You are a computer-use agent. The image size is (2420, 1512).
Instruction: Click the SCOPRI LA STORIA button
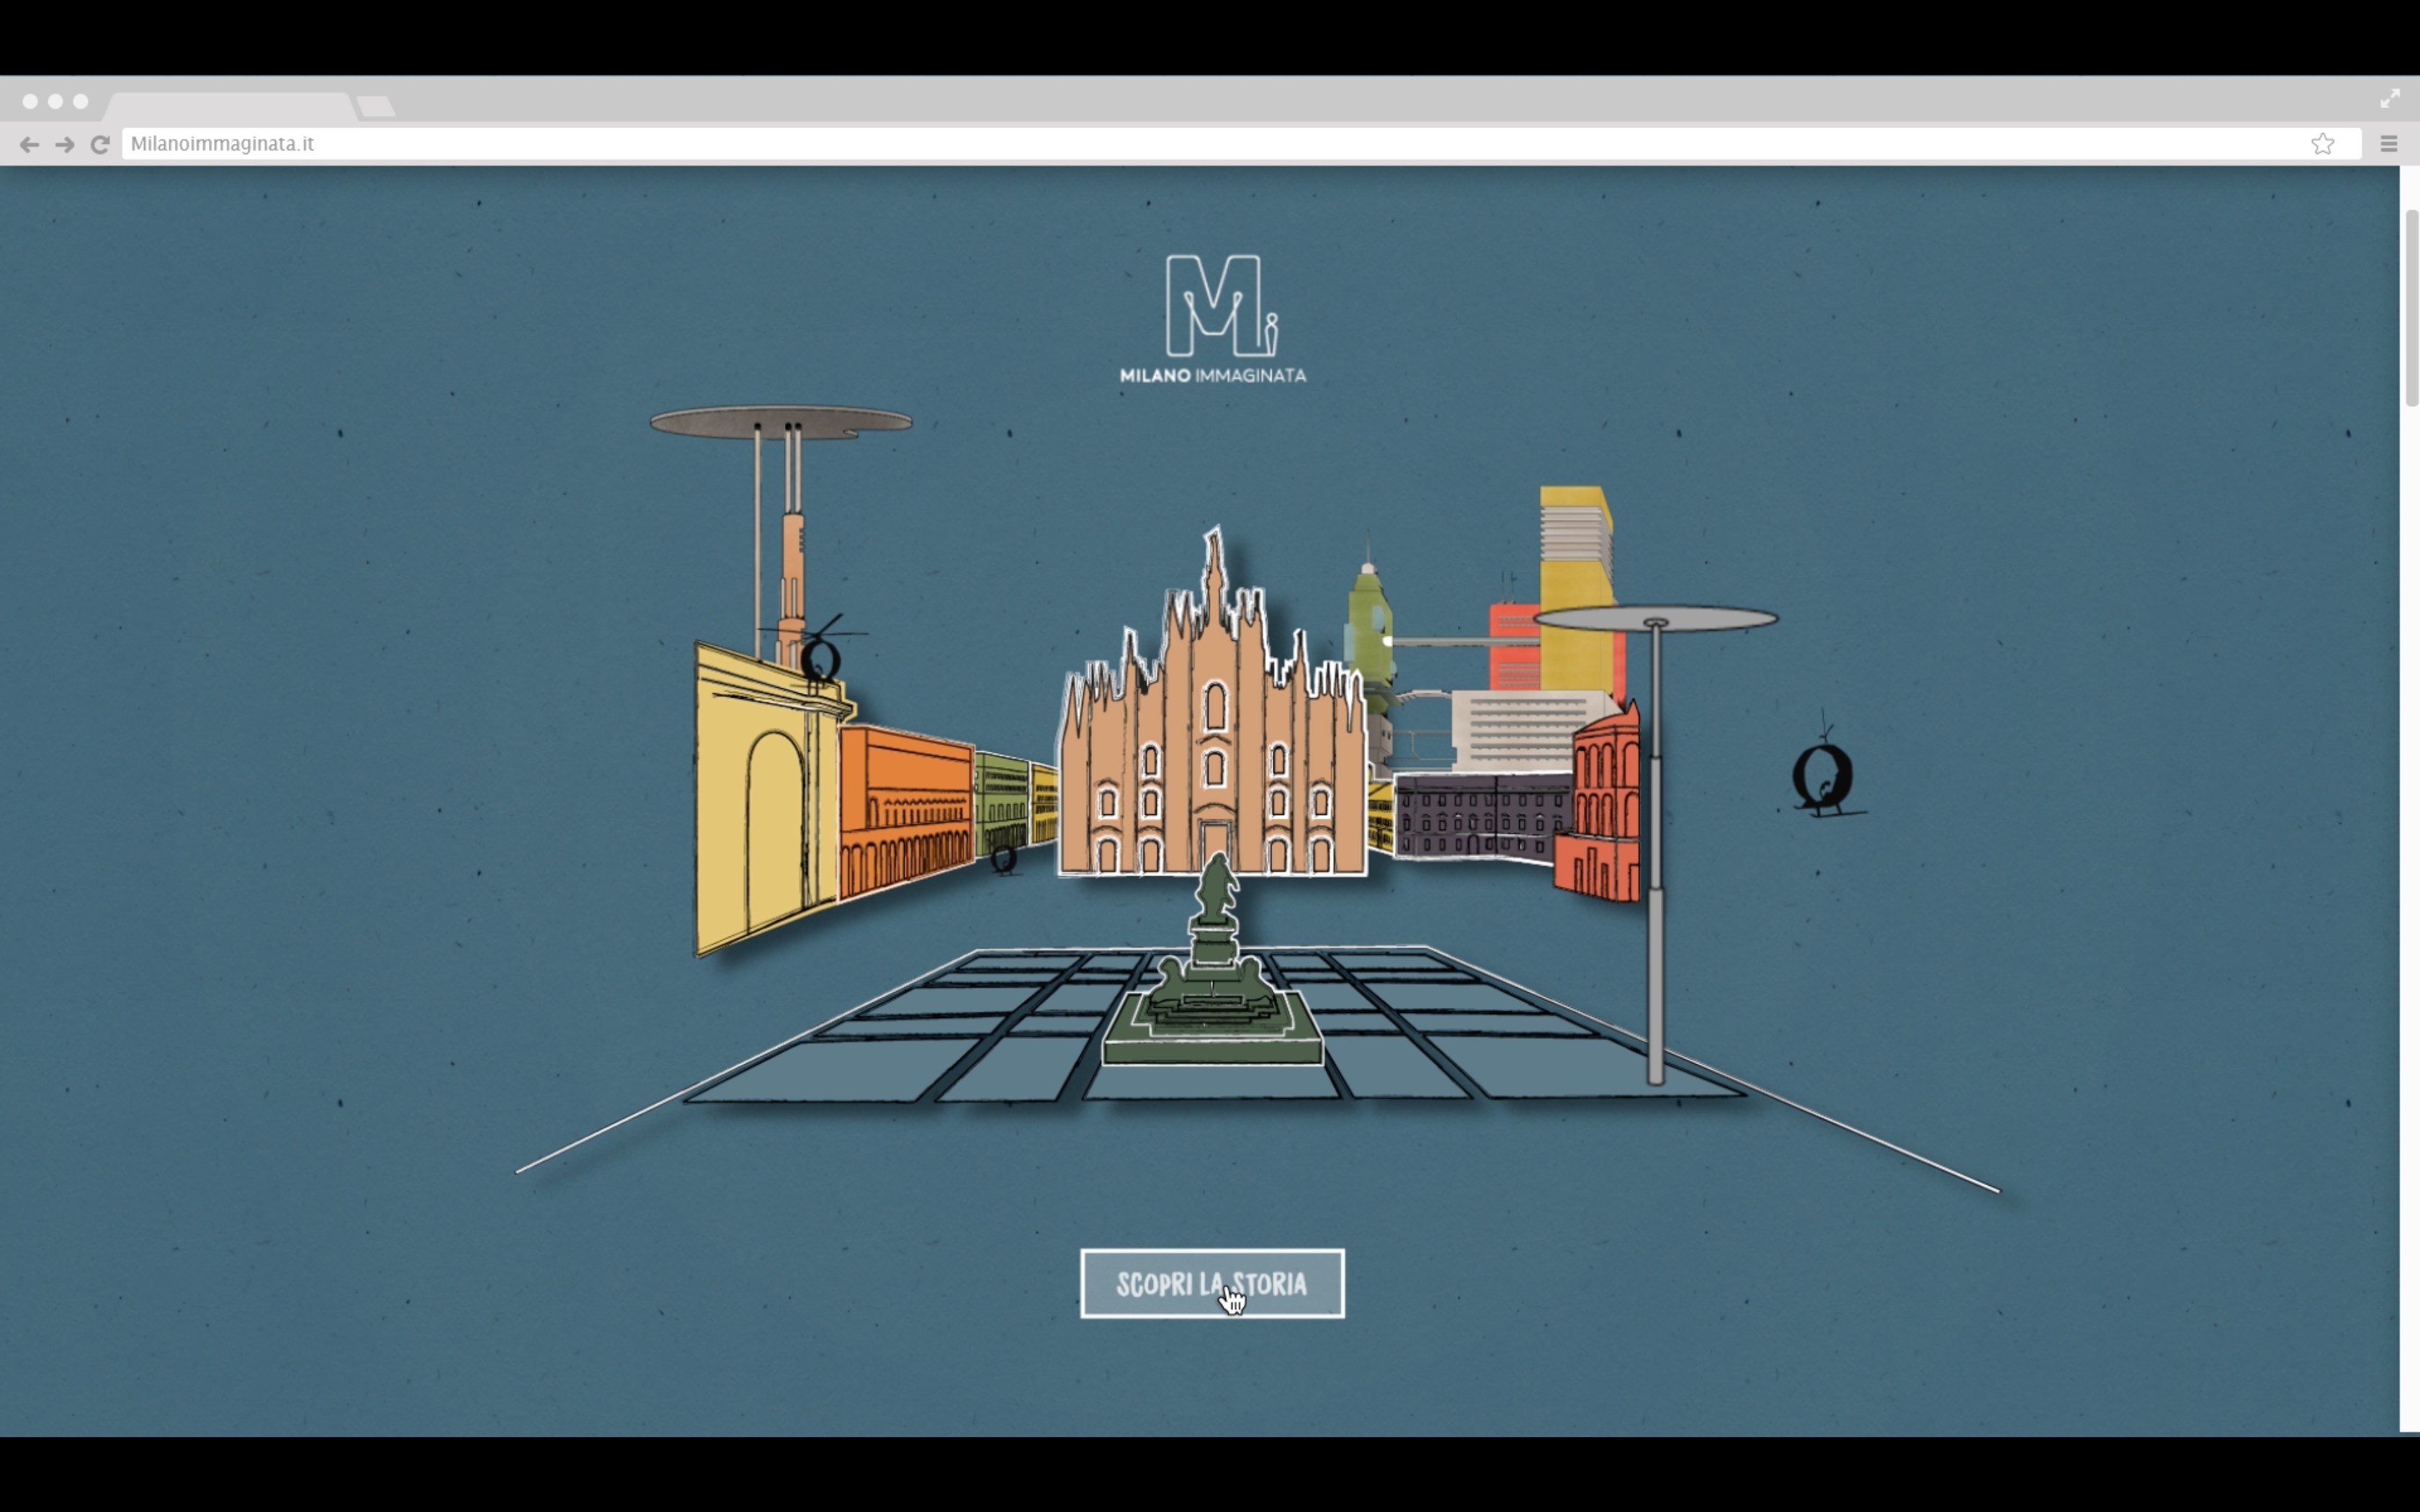[1212, 1284]
